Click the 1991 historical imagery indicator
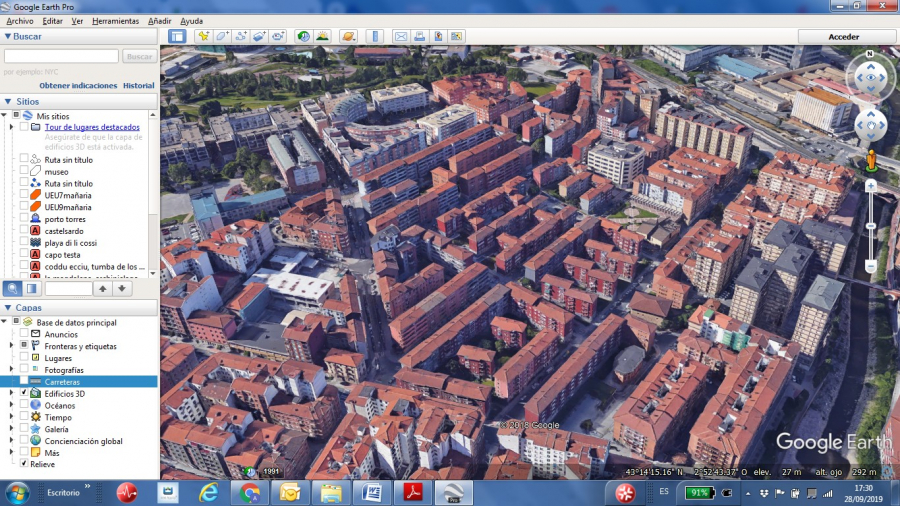Viewport: 900px width, 506px height. point(271,472)
